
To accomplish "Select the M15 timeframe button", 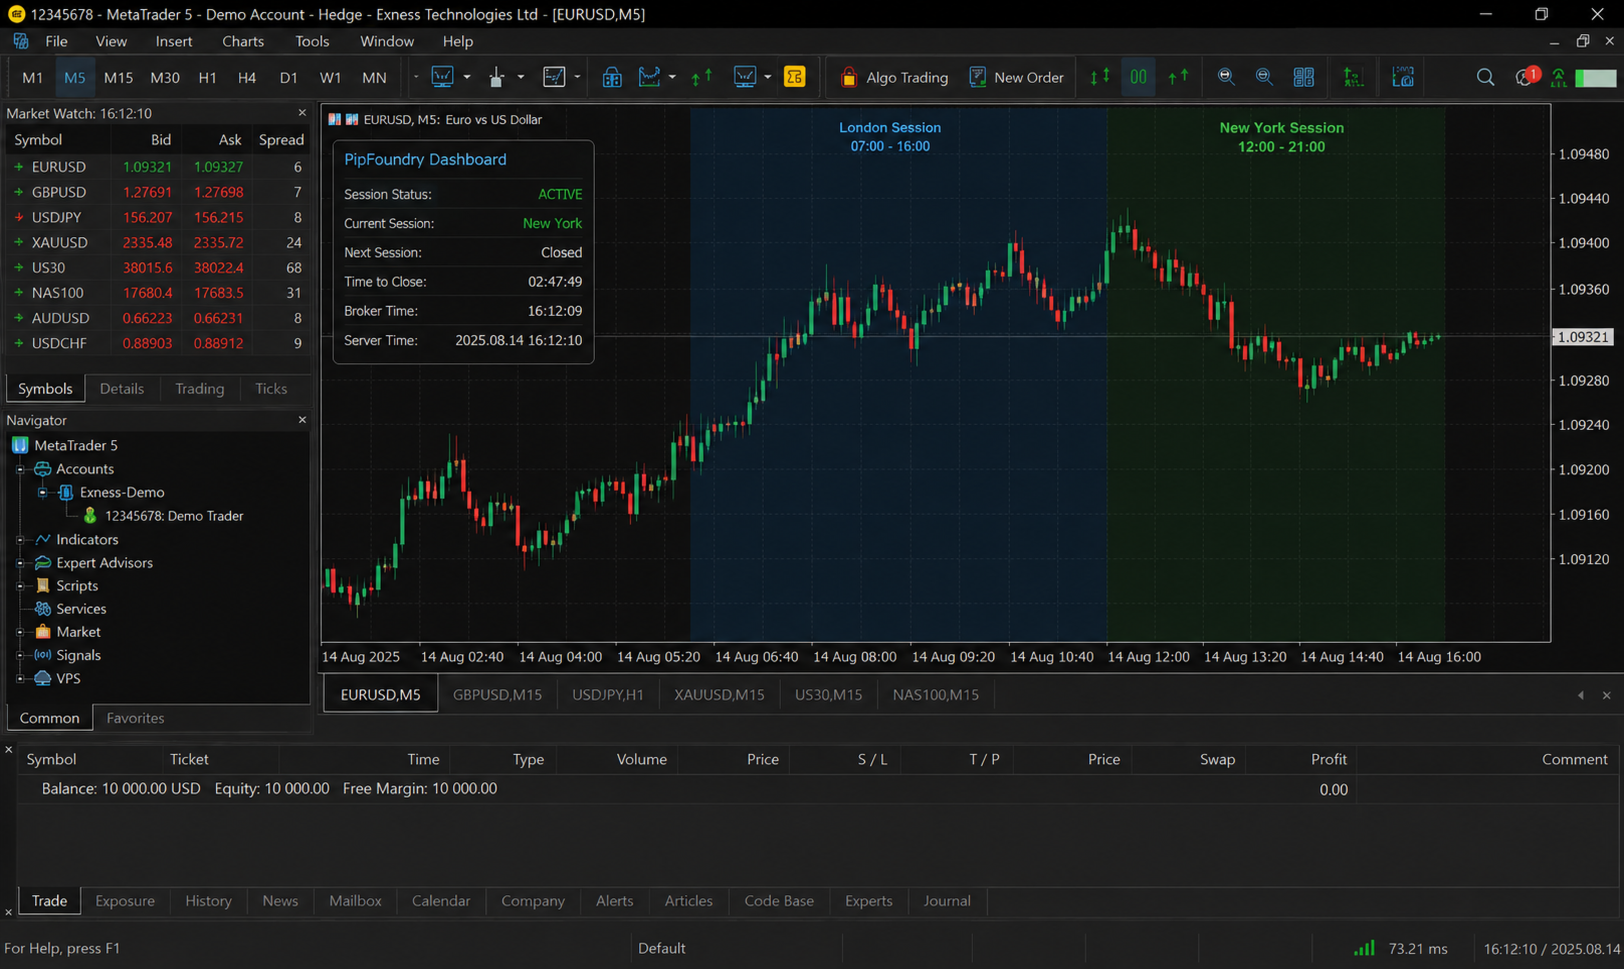I will coord(118,77).
